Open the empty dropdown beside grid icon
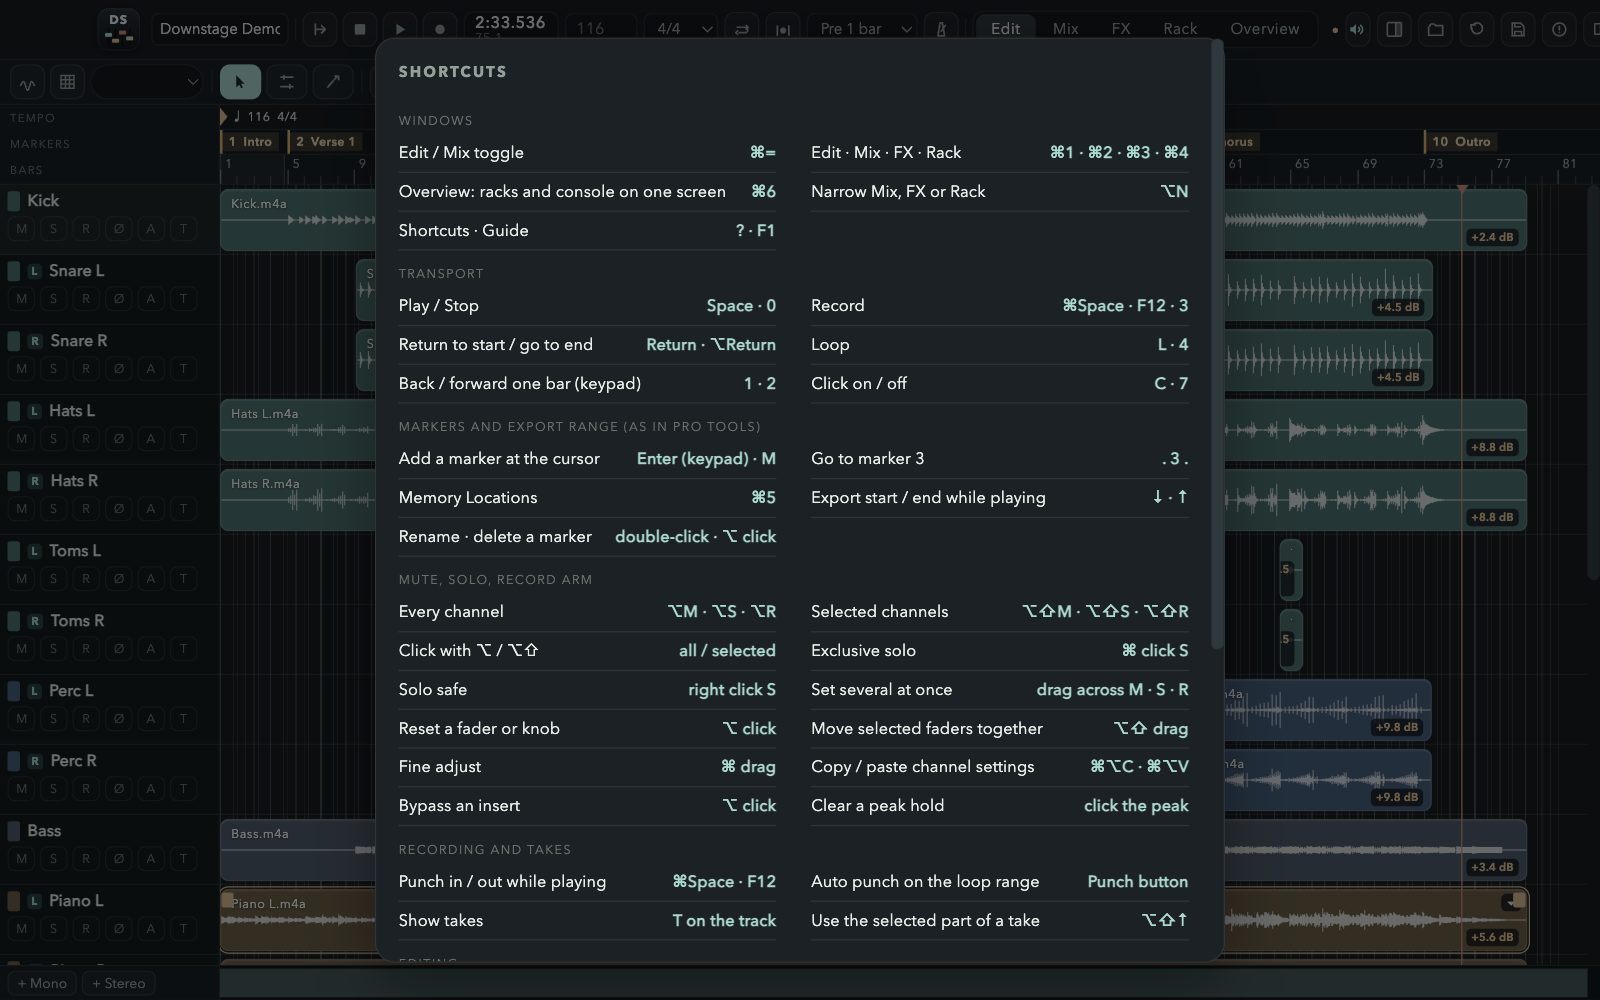Image resolution: width=1600 pixels, height=1000 pixels. [148, 82]
